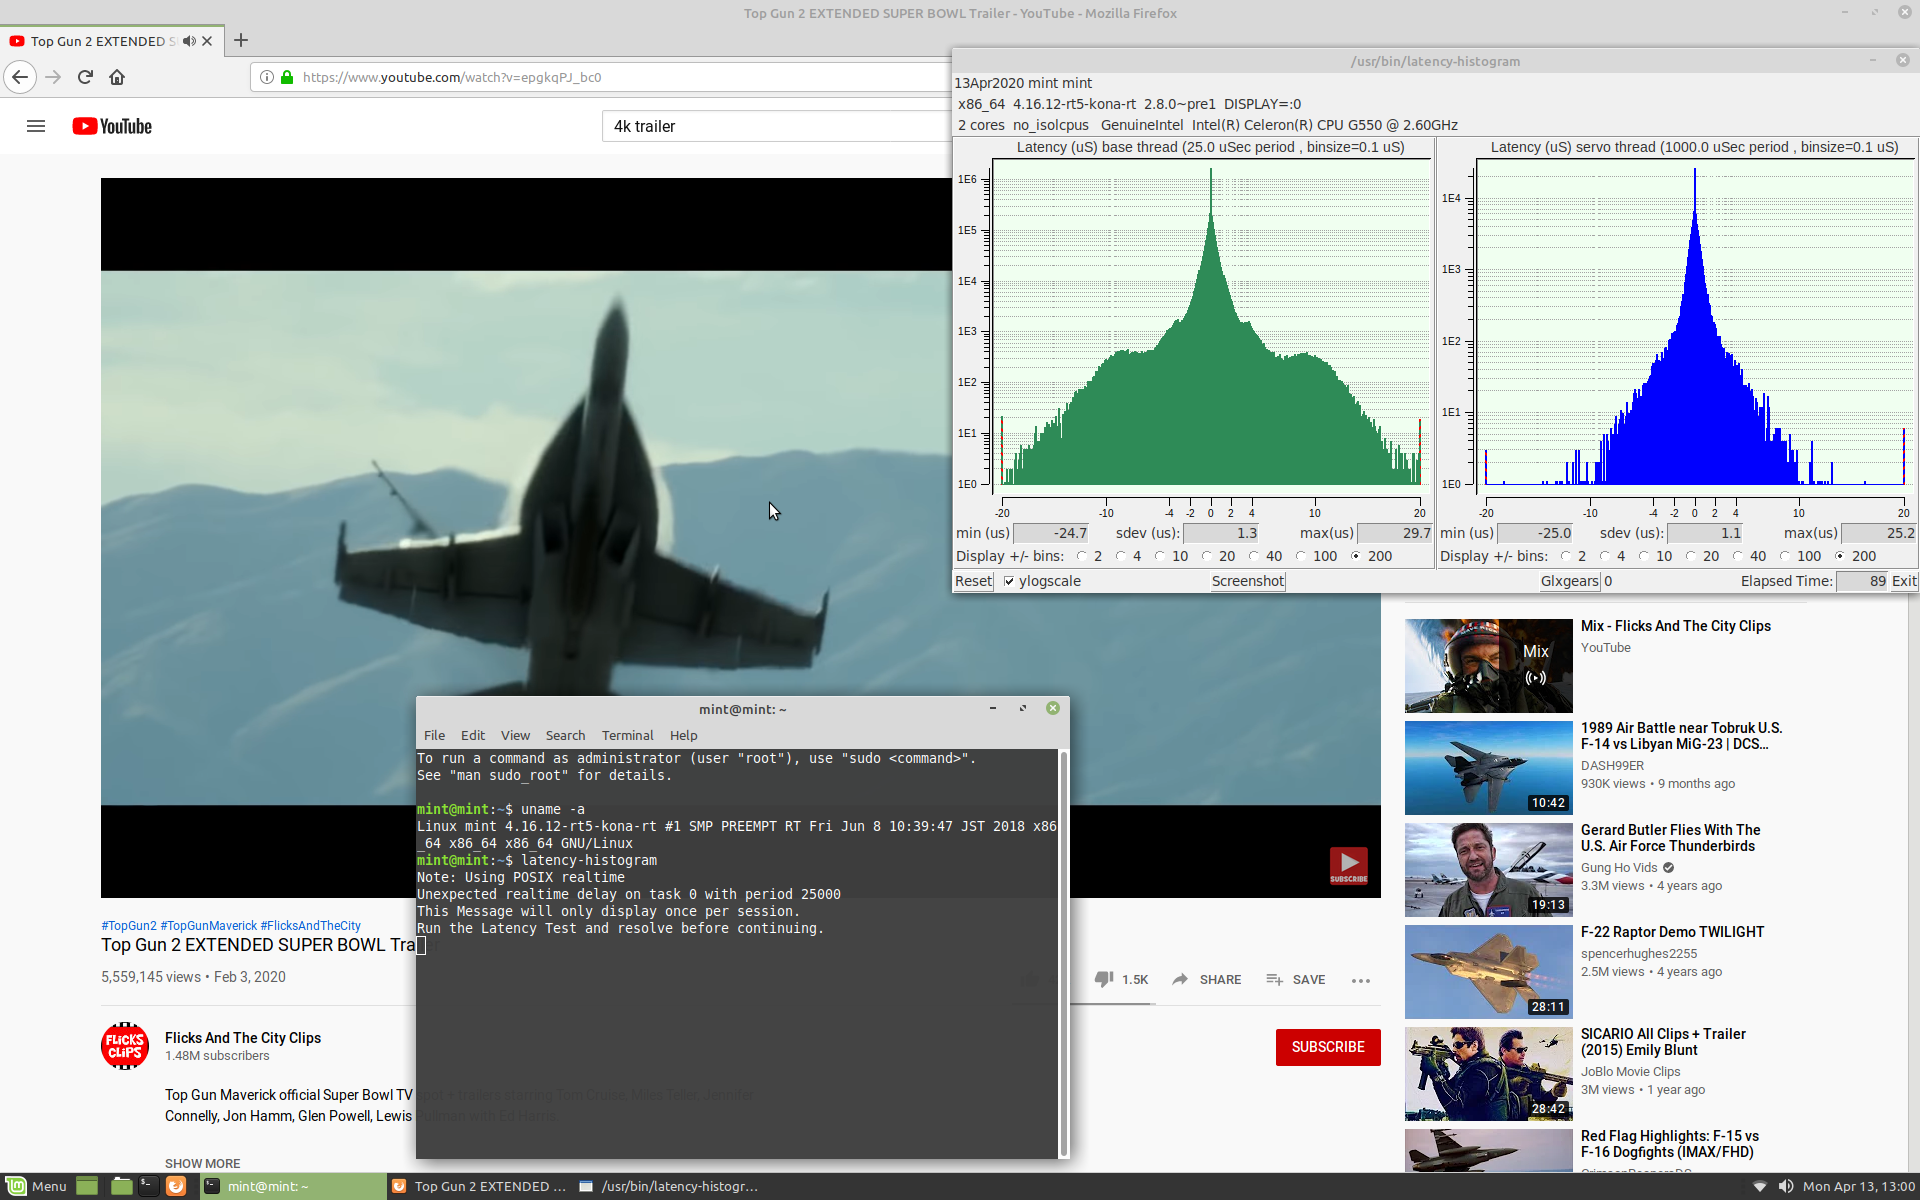This screenshot has height=1200, width=1920.
Task: Open the Mix - Flicks And The City Clips thumbnail
Action: pyautogui.click(x=1488, y=665)
